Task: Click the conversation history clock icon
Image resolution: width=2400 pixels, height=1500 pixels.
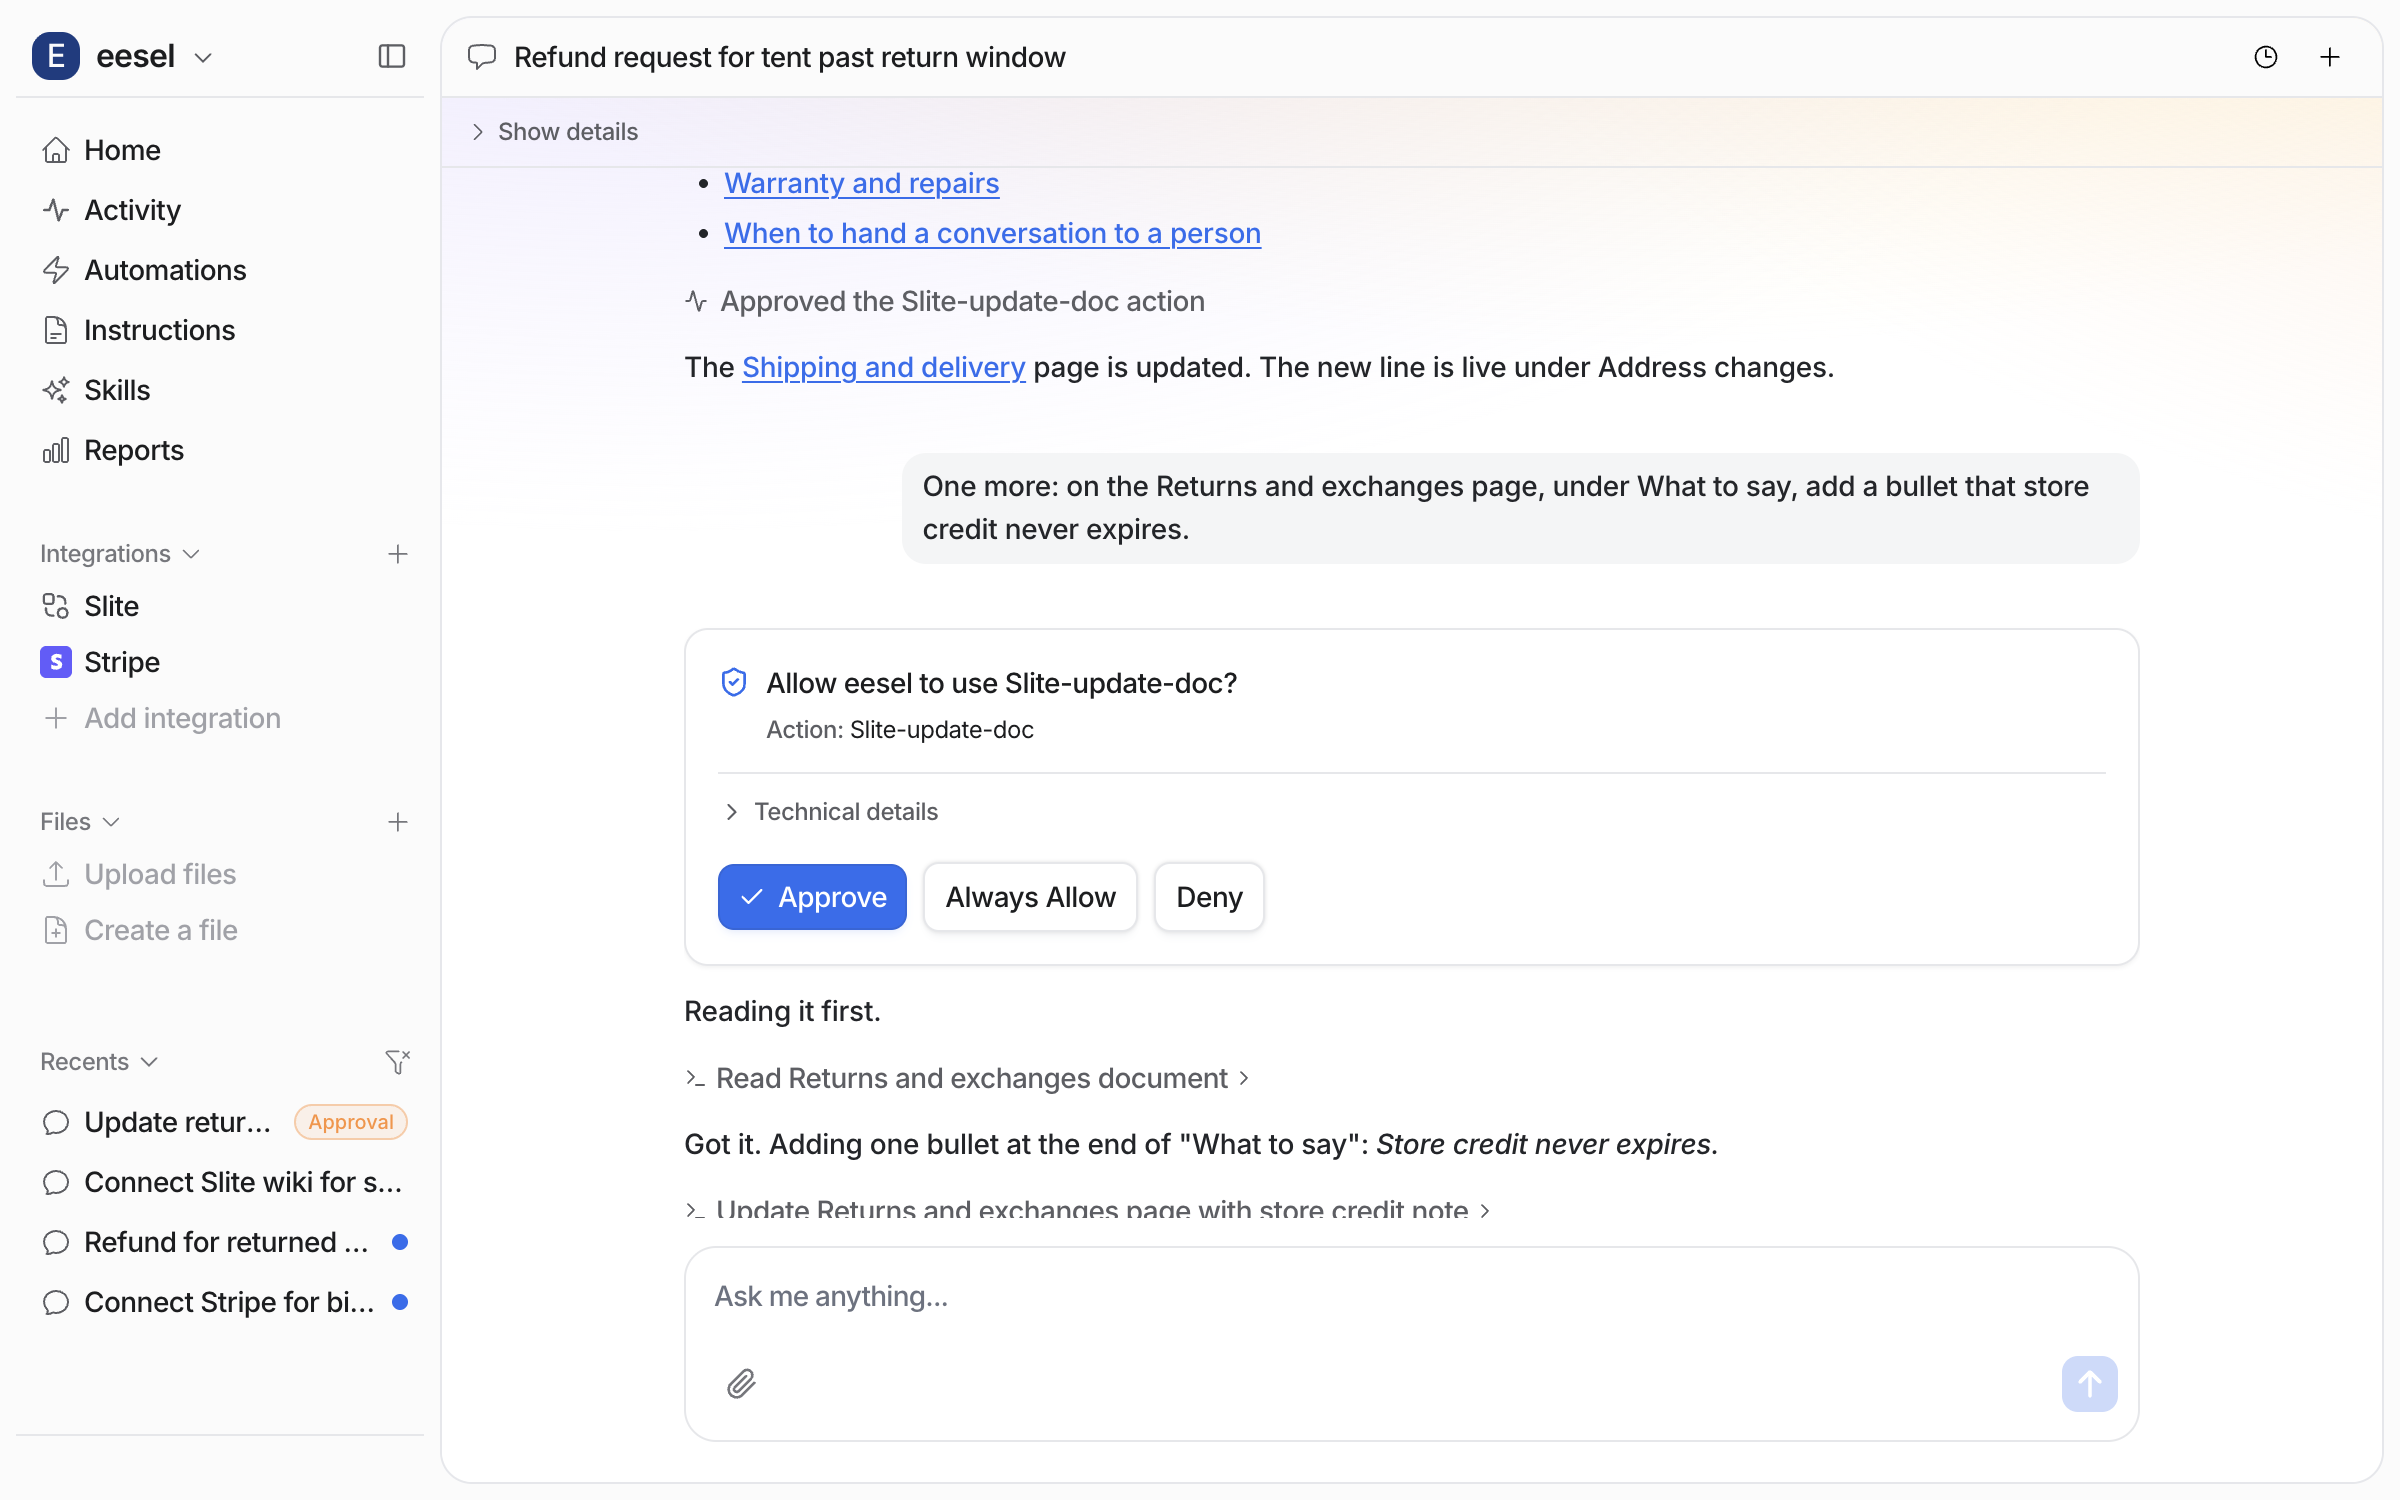Action: [x=2265, y=57]
